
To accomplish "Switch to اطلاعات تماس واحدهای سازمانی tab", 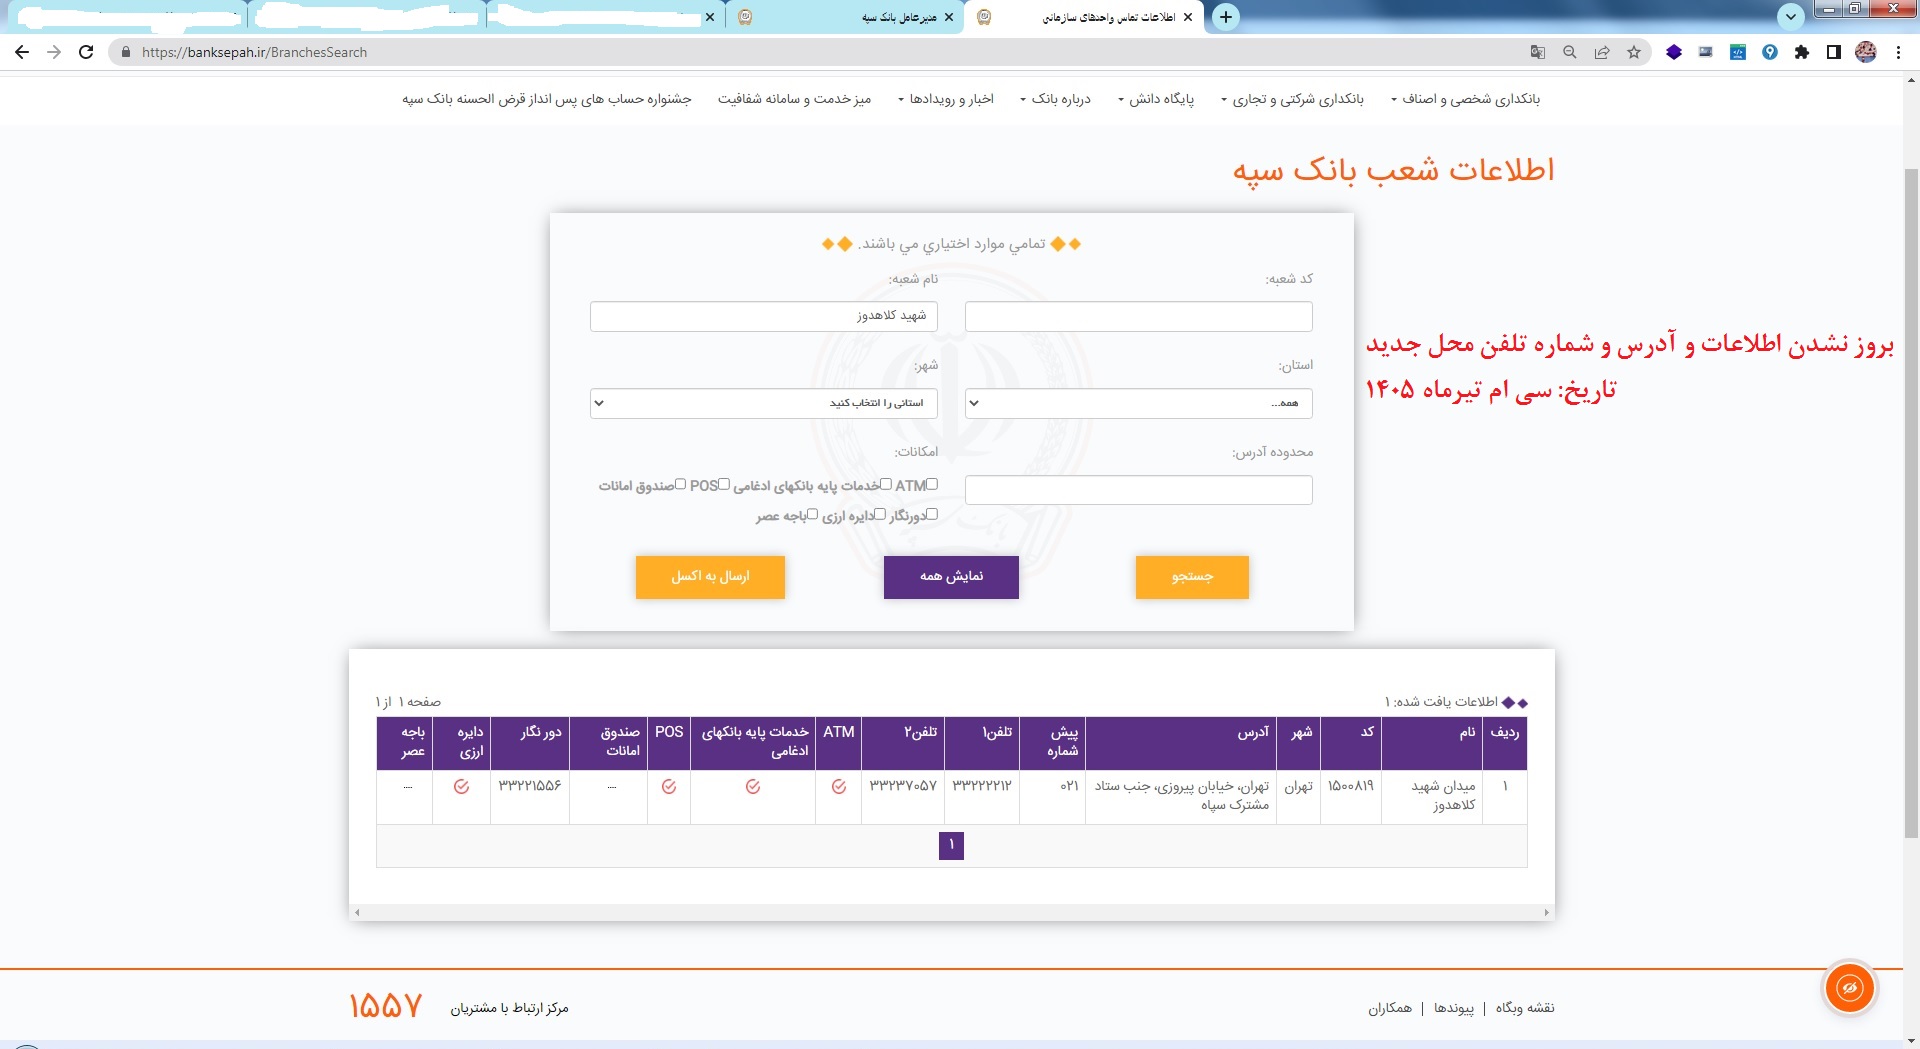I will tap(1083, 17).
